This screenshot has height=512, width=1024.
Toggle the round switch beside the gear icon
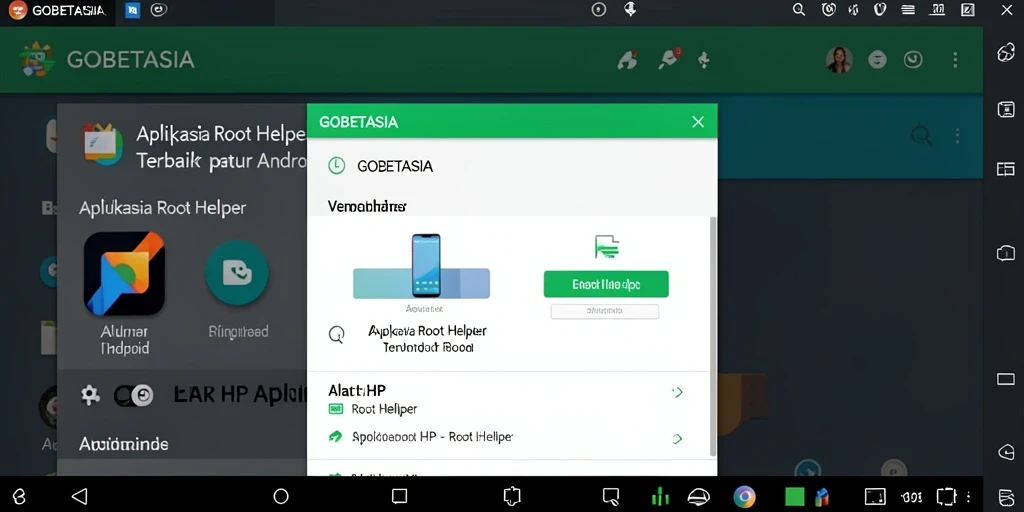[x=134, y=395]
